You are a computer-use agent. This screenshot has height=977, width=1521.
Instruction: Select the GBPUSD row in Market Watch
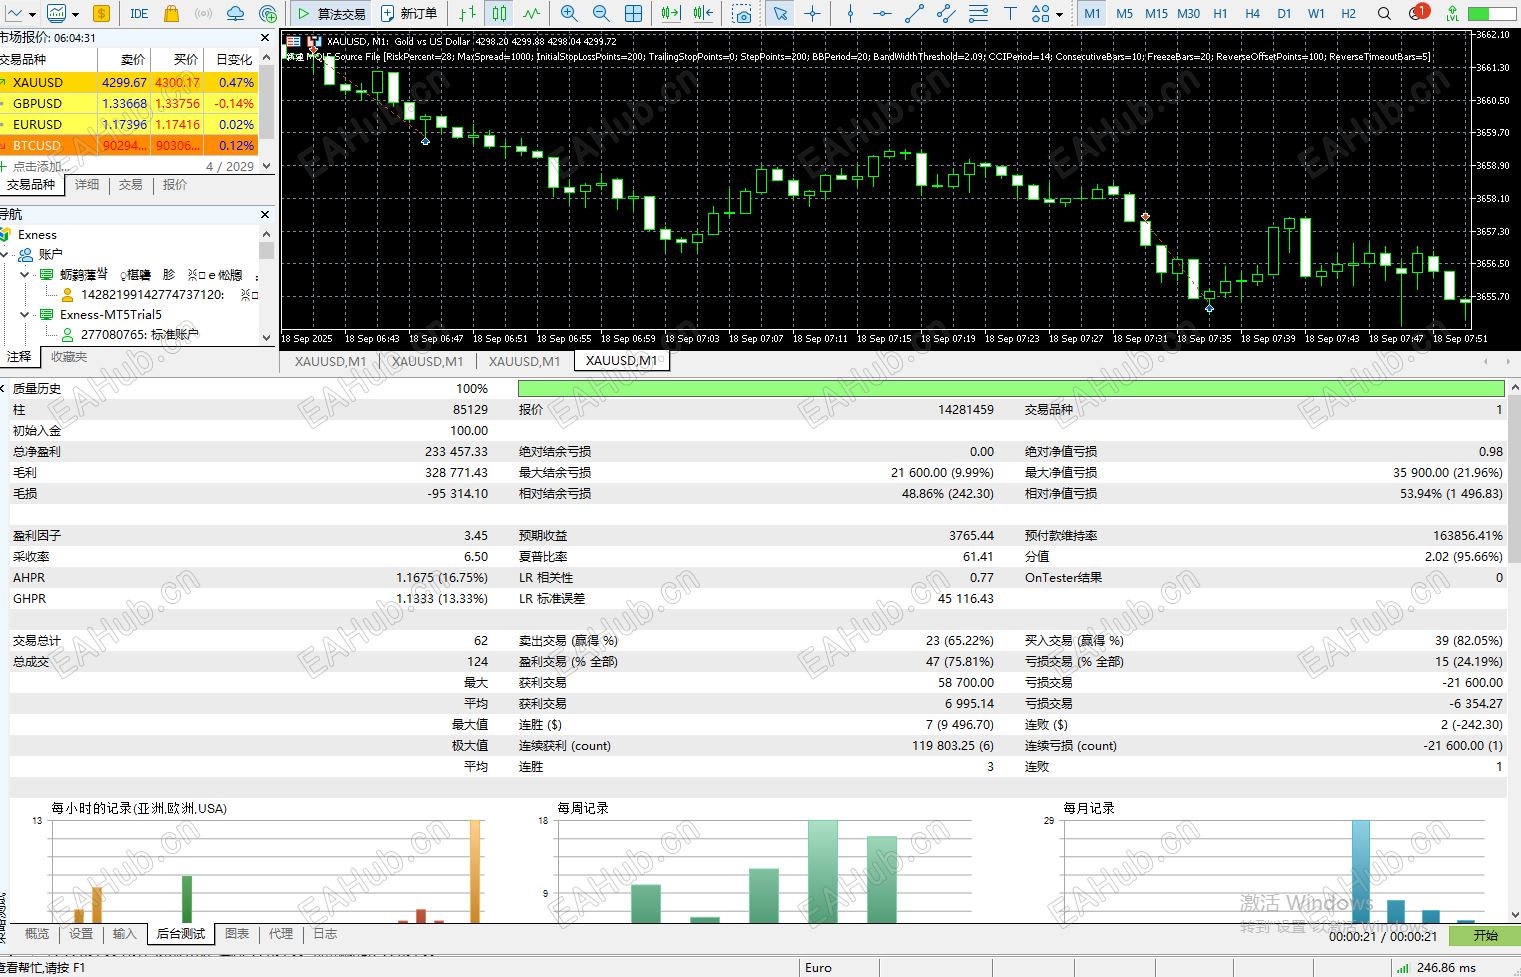pos(129,103)
